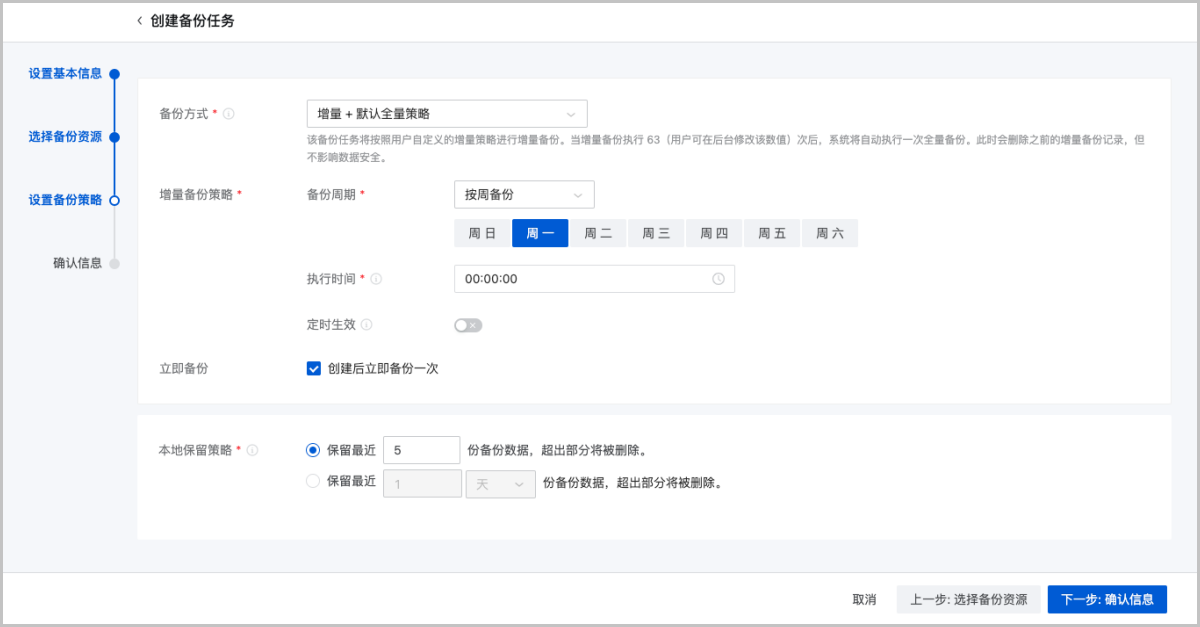Click the 取消 button
This screenshot has height=627, width=1200.
click(864, 599)
